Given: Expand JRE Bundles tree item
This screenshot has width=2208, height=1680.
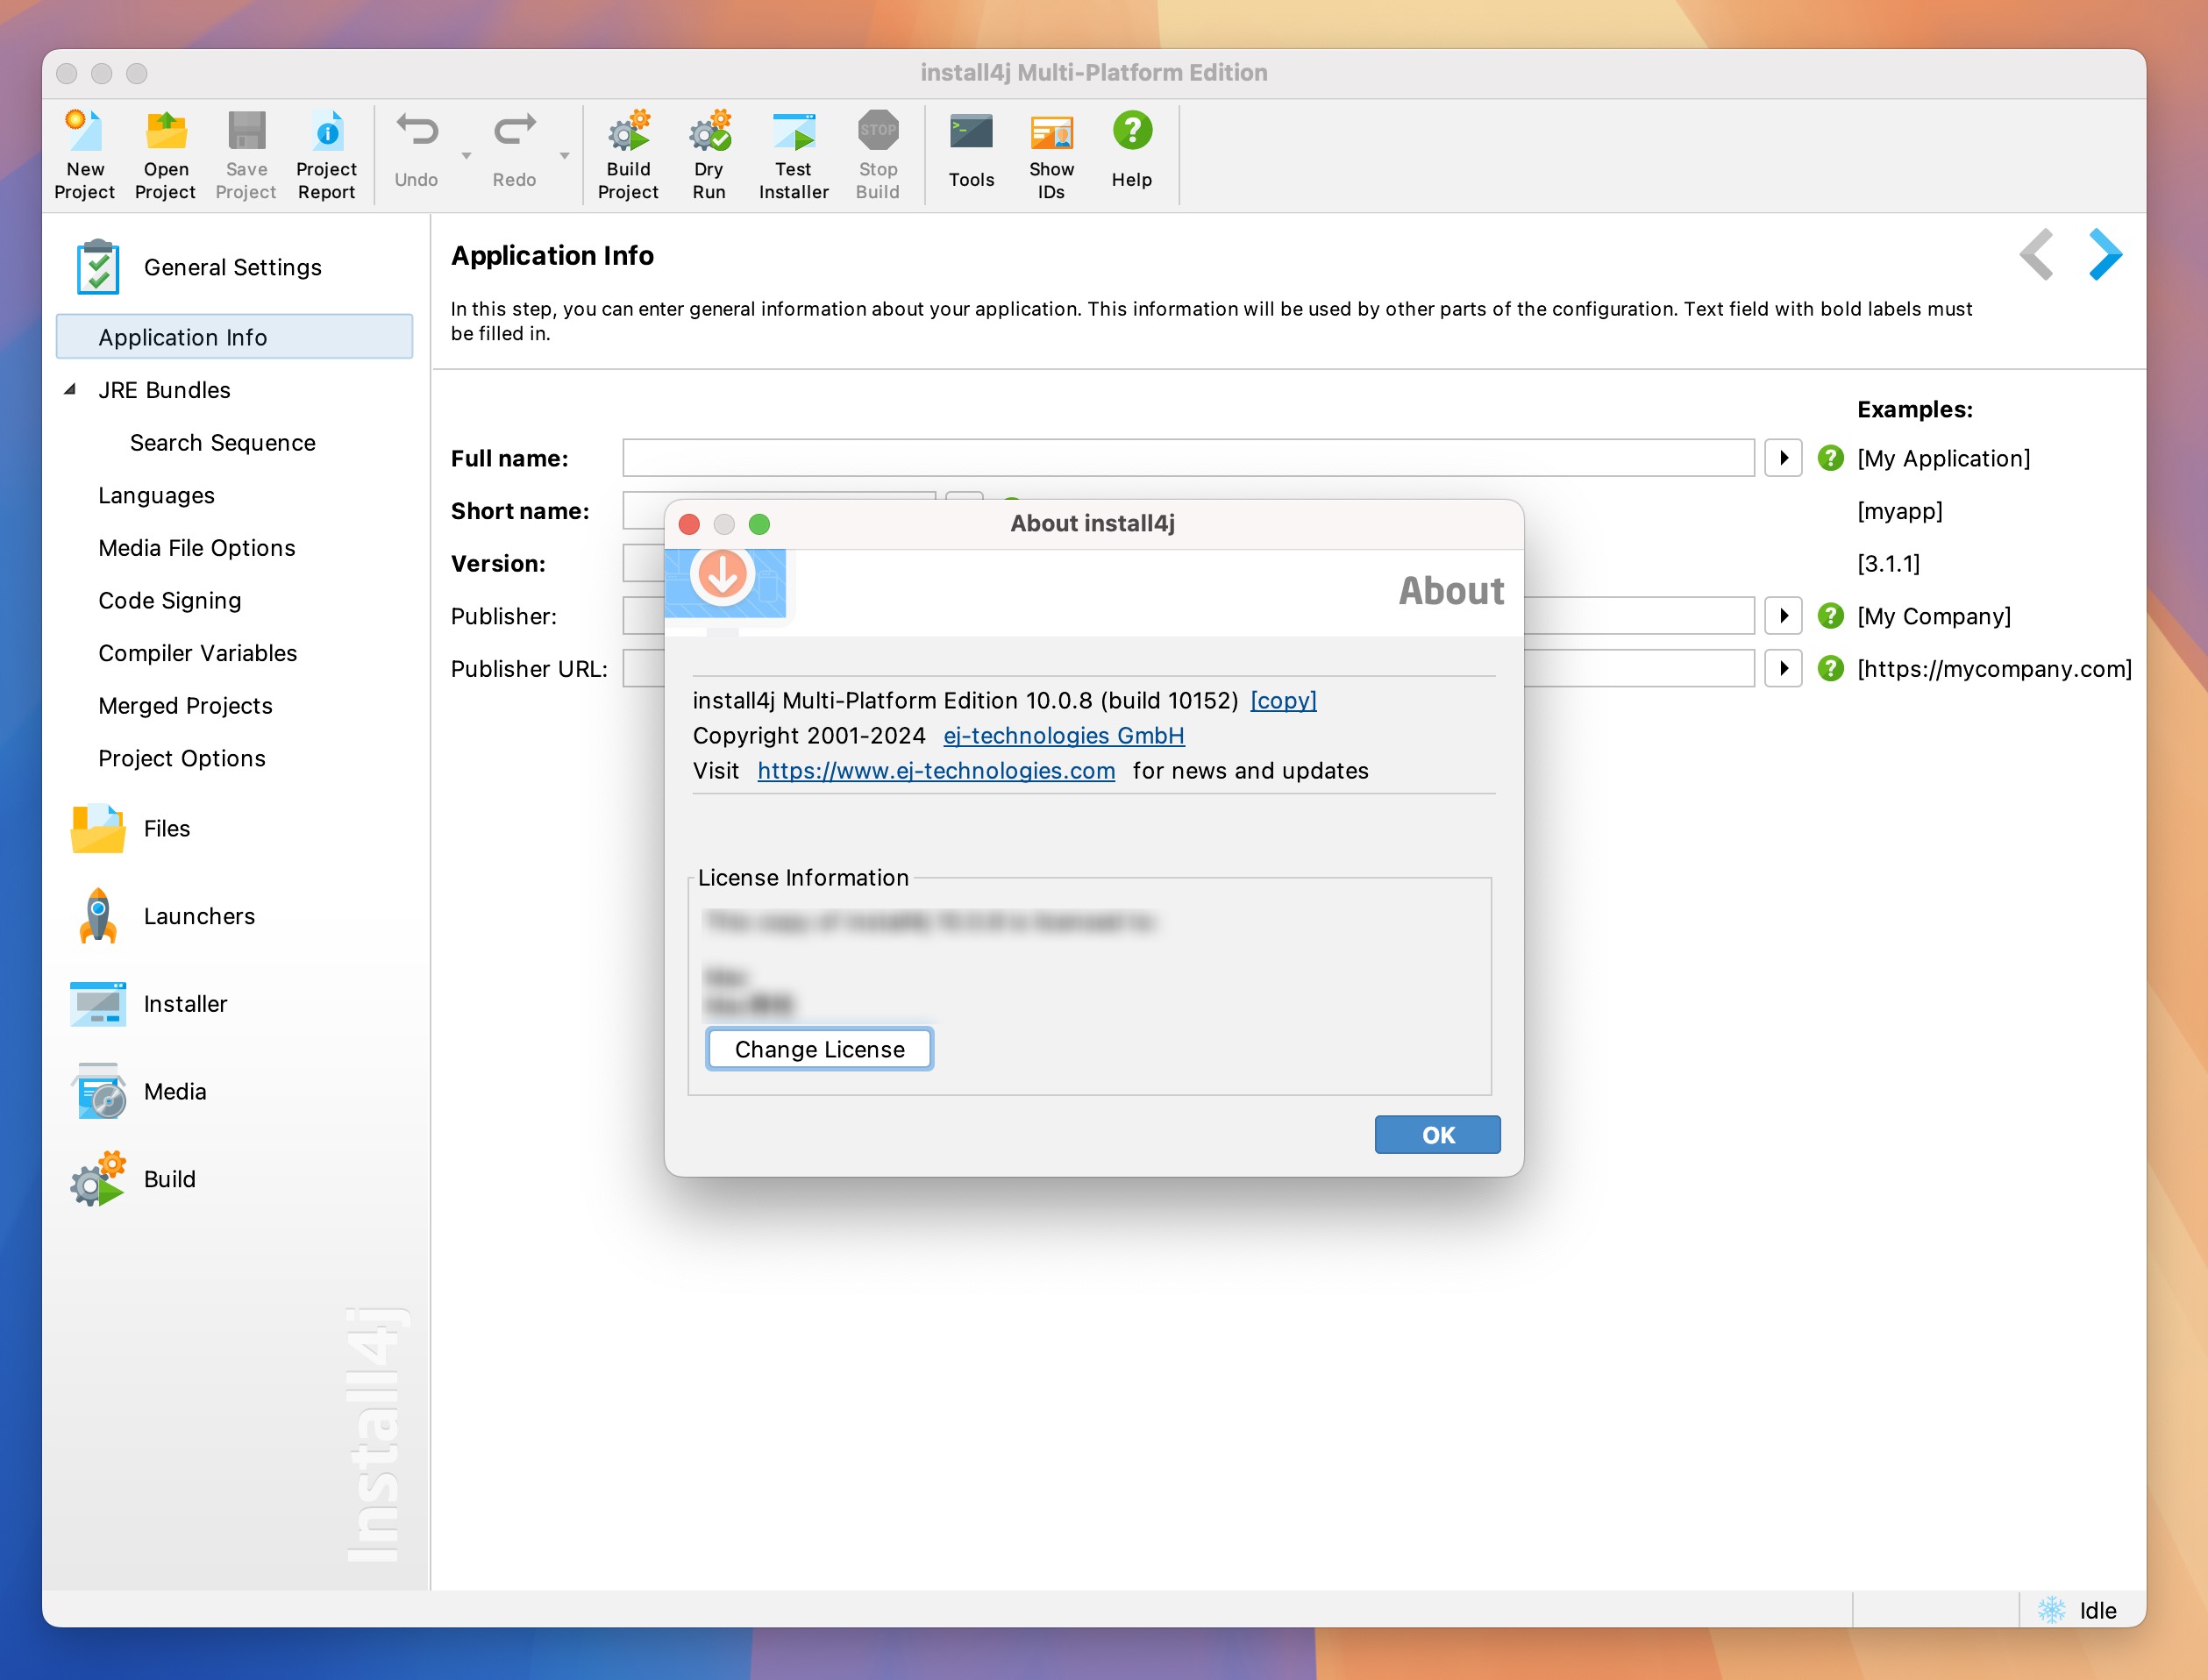Looking at the screenshot, I should pyautogui.click(x=75, y=390).
